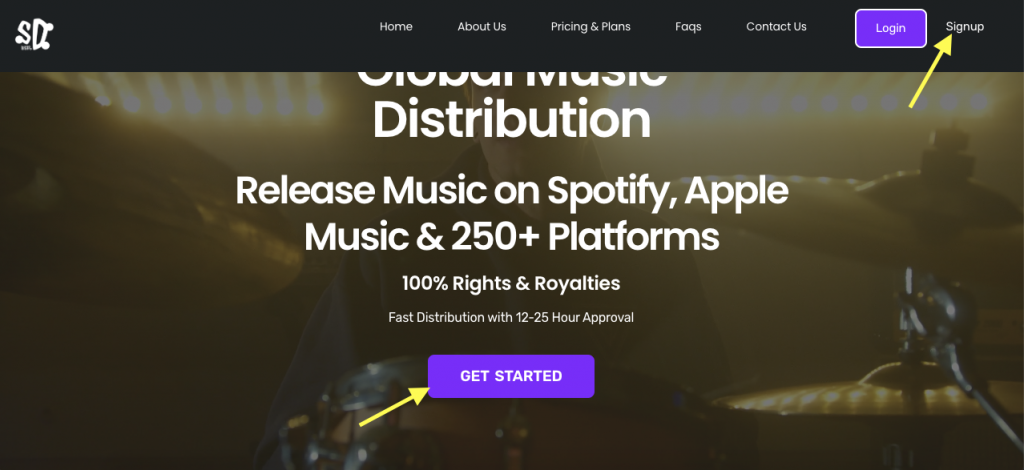This screenshot has width=1024, height=470.
Task: Click the "Release Music on Spotify, Apple" headline
Action: tap(511, 190)
